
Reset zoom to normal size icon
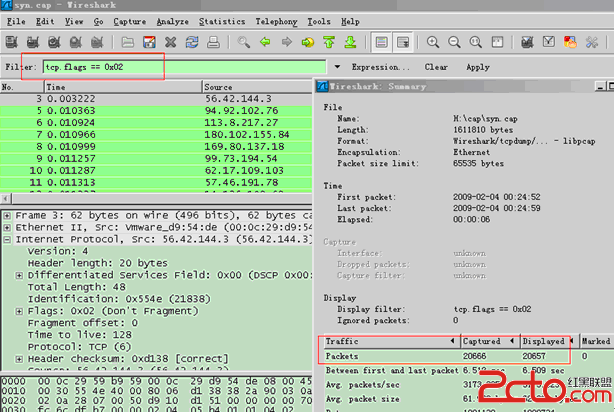(476, 42)
